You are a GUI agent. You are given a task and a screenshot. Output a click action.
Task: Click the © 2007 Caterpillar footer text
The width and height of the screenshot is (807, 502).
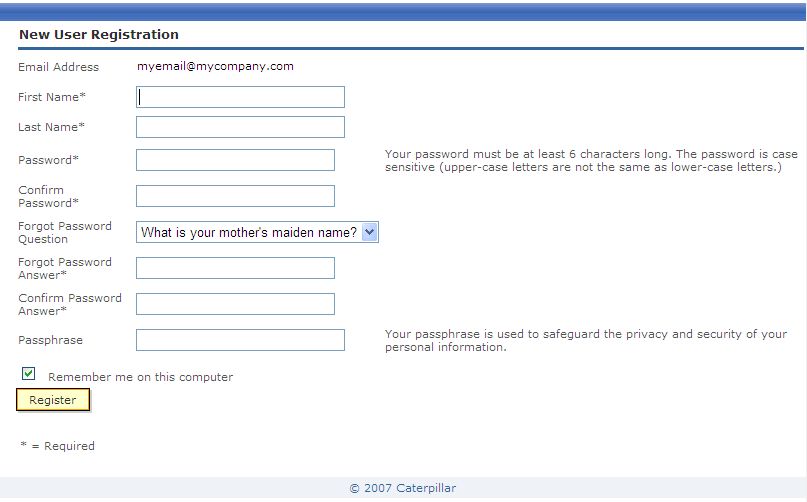pyautogui.click(x=403, y=488)
